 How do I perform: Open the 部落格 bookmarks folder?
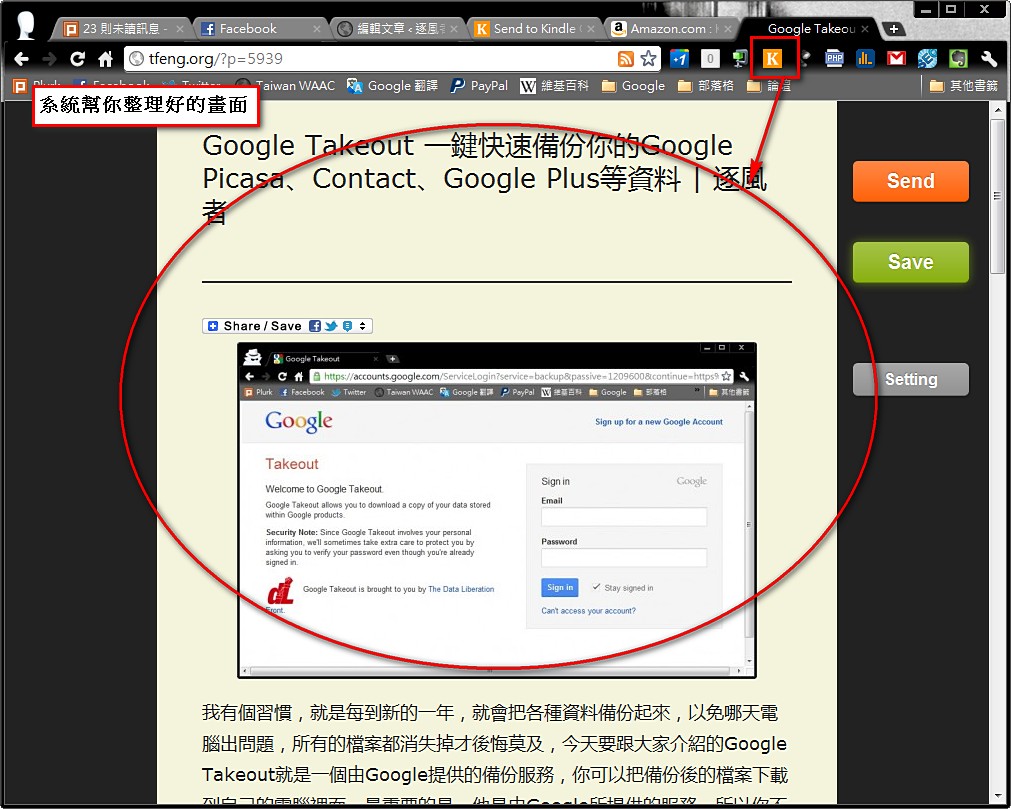click(x=705, y=86)
